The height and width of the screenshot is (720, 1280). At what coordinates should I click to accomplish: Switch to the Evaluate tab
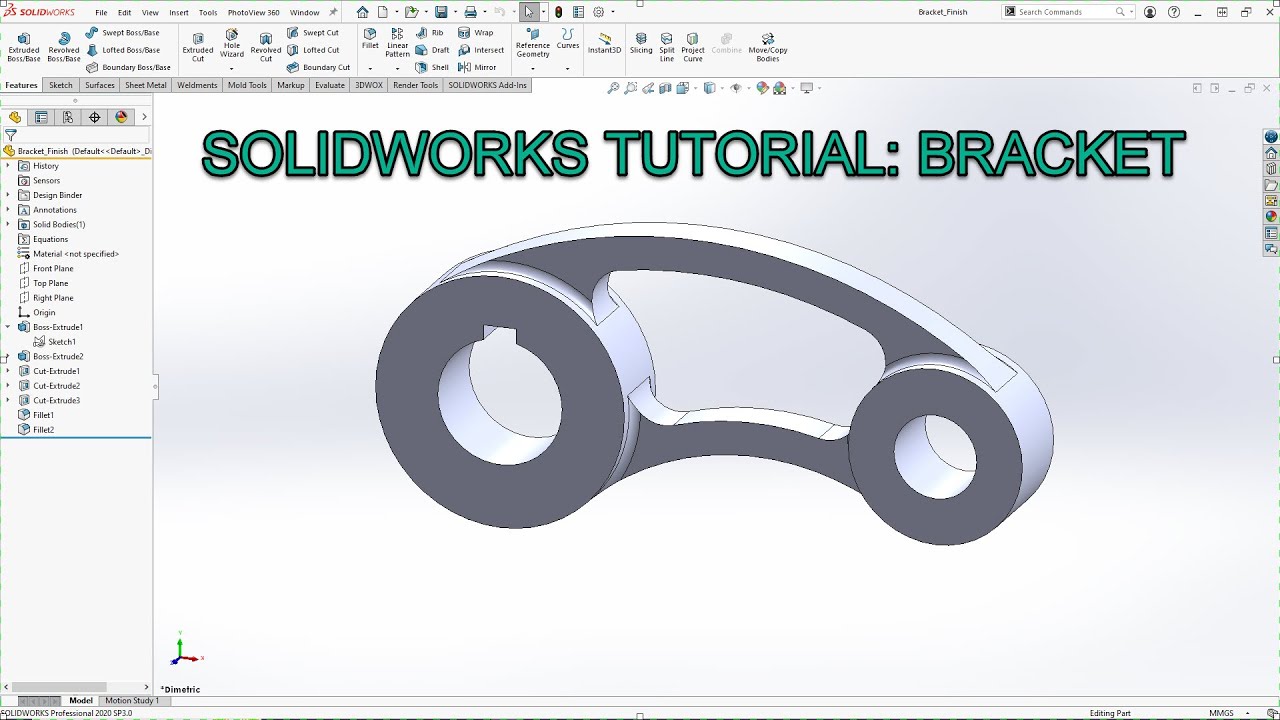click(330, 85)
